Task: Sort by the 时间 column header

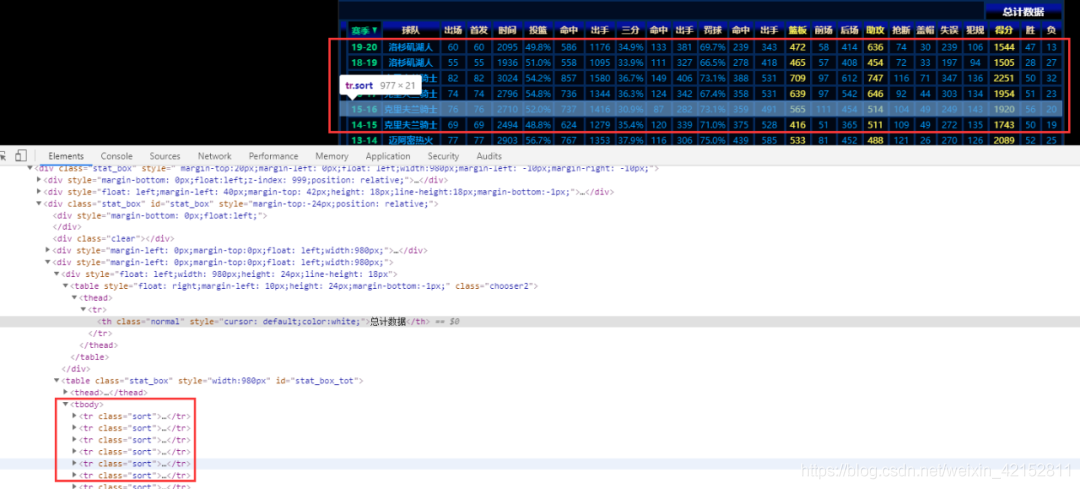Action: coord(508,30)
